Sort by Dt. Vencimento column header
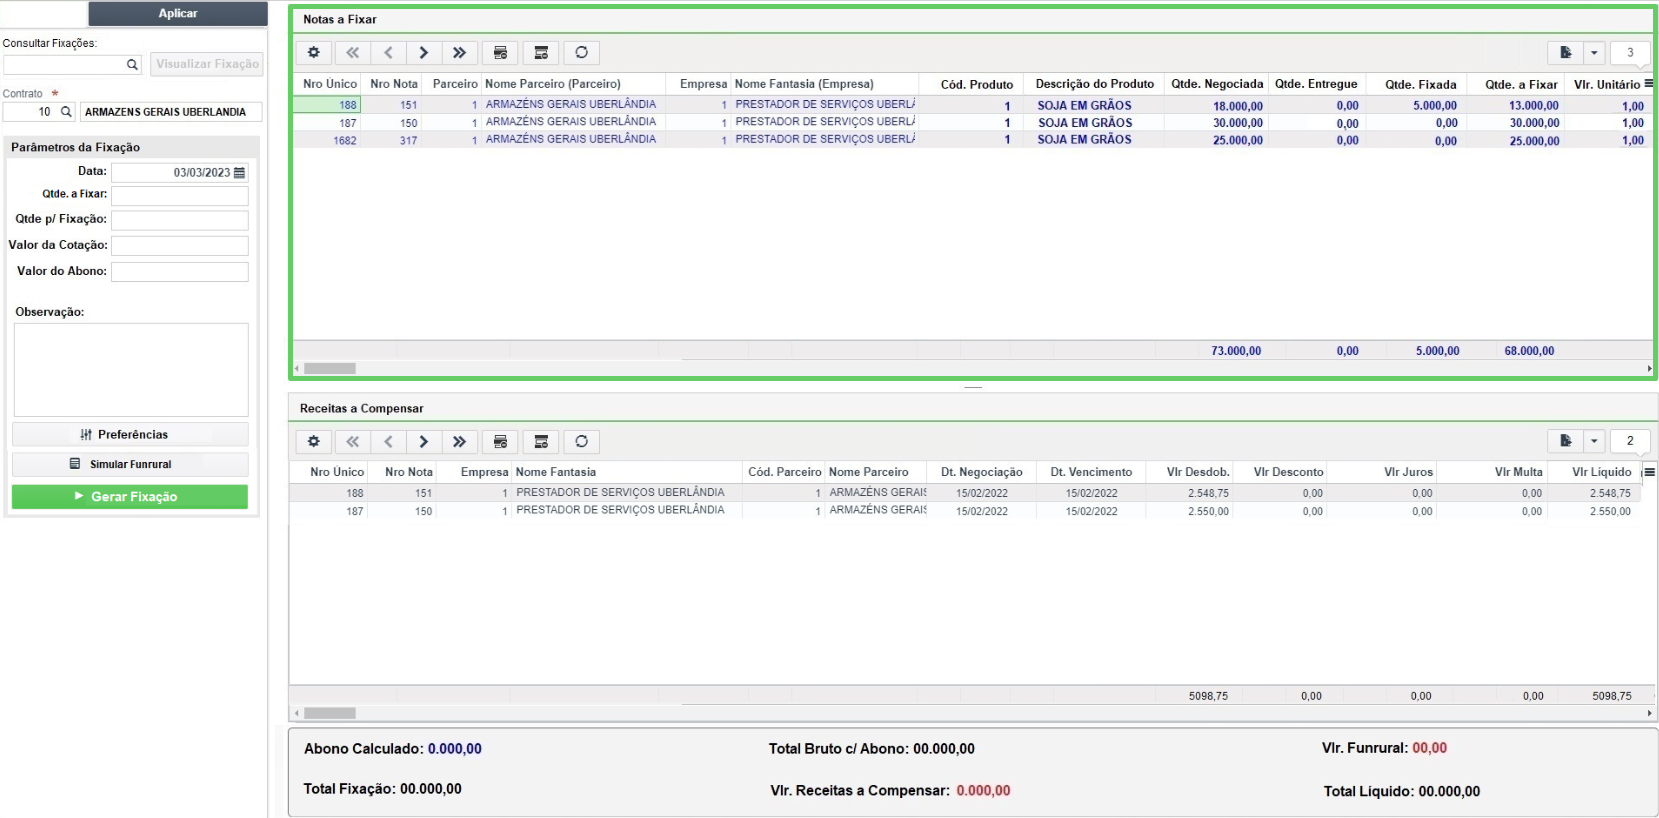 click(1091, 472)
